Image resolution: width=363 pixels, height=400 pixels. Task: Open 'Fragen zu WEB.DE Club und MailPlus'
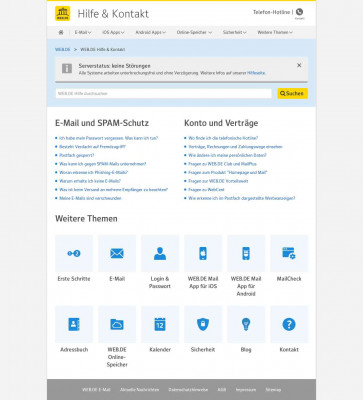pos(222,164)
